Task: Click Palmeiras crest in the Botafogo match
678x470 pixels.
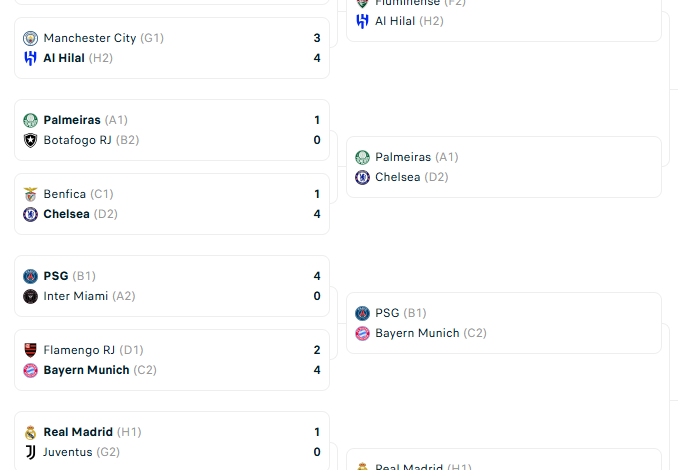Action: [x=30, y=120]
